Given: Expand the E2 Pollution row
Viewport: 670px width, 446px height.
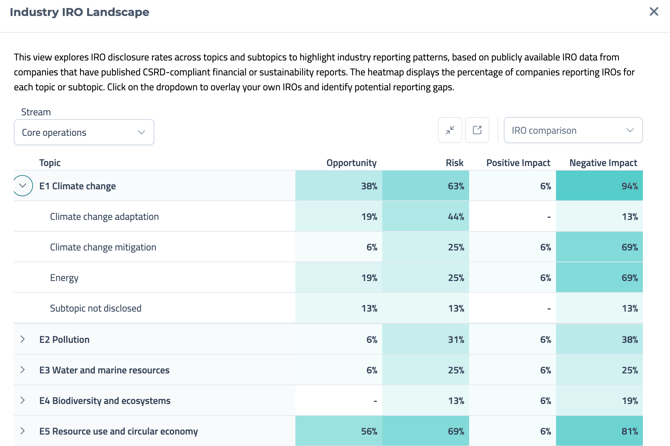Looking at the screenshot, I should coord(23,339).
